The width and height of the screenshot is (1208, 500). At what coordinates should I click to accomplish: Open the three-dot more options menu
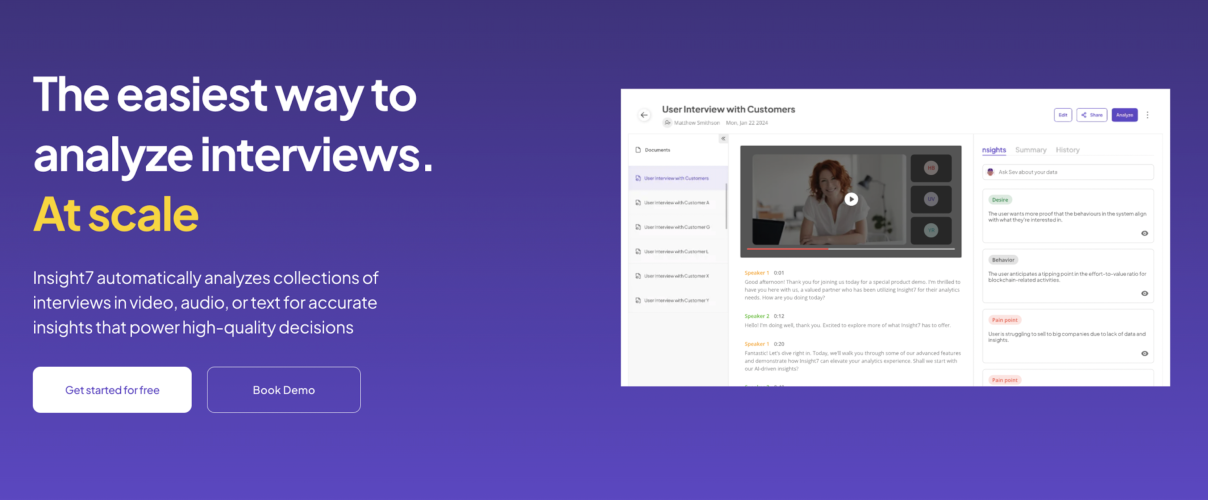click(1147, 115)
